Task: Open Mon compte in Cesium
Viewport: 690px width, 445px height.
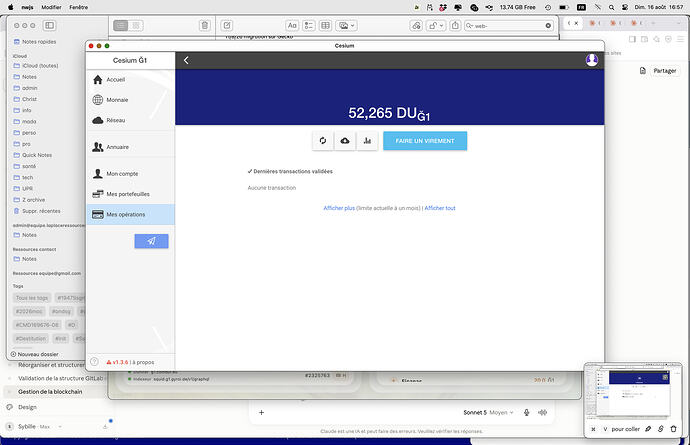Action: tap(130, 174)
